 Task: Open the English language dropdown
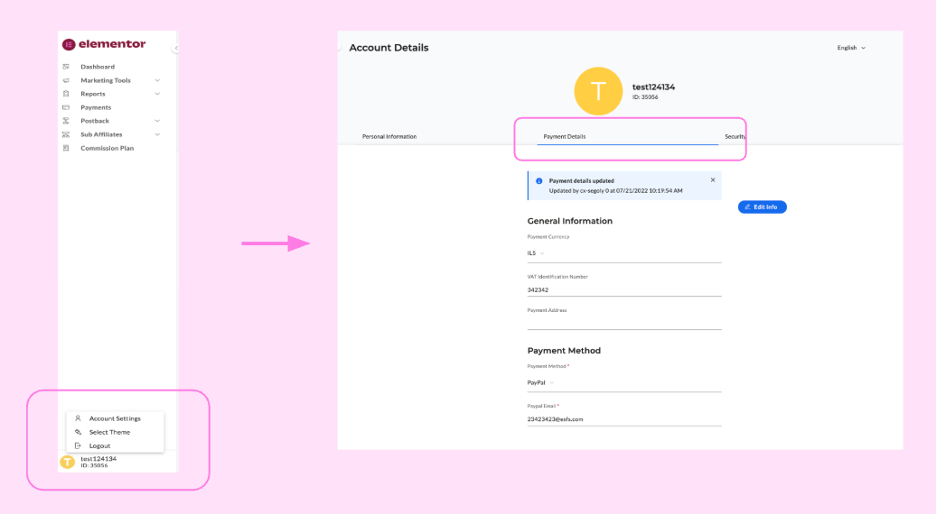point(851,48)
